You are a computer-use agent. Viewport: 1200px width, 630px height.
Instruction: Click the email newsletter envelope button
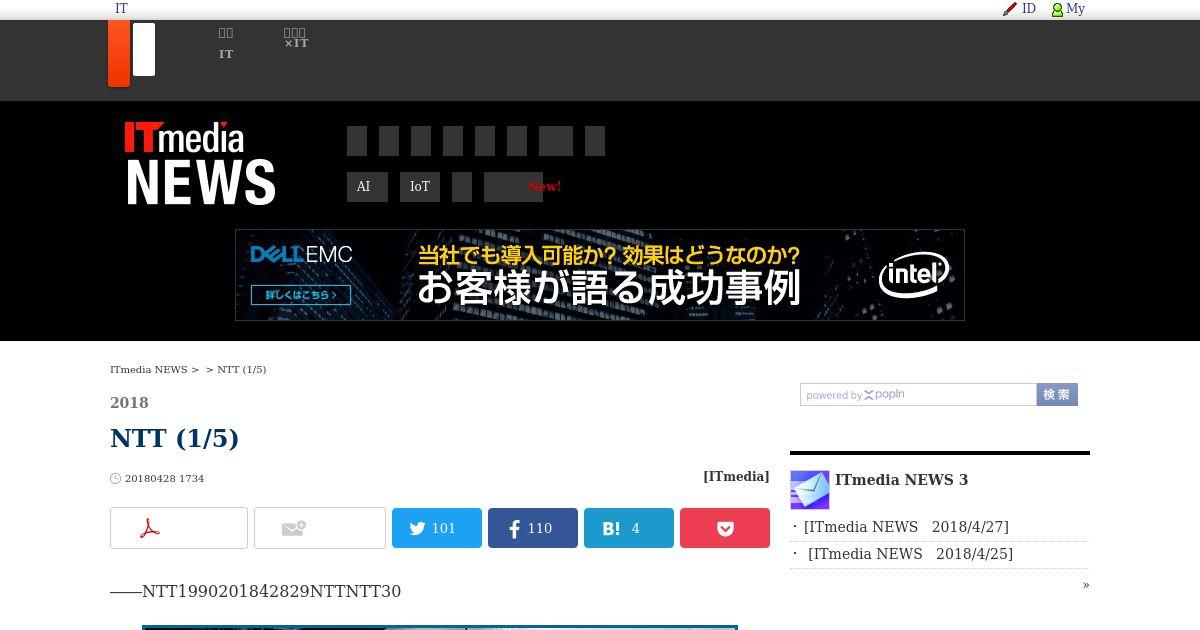[x=320, y=528]
